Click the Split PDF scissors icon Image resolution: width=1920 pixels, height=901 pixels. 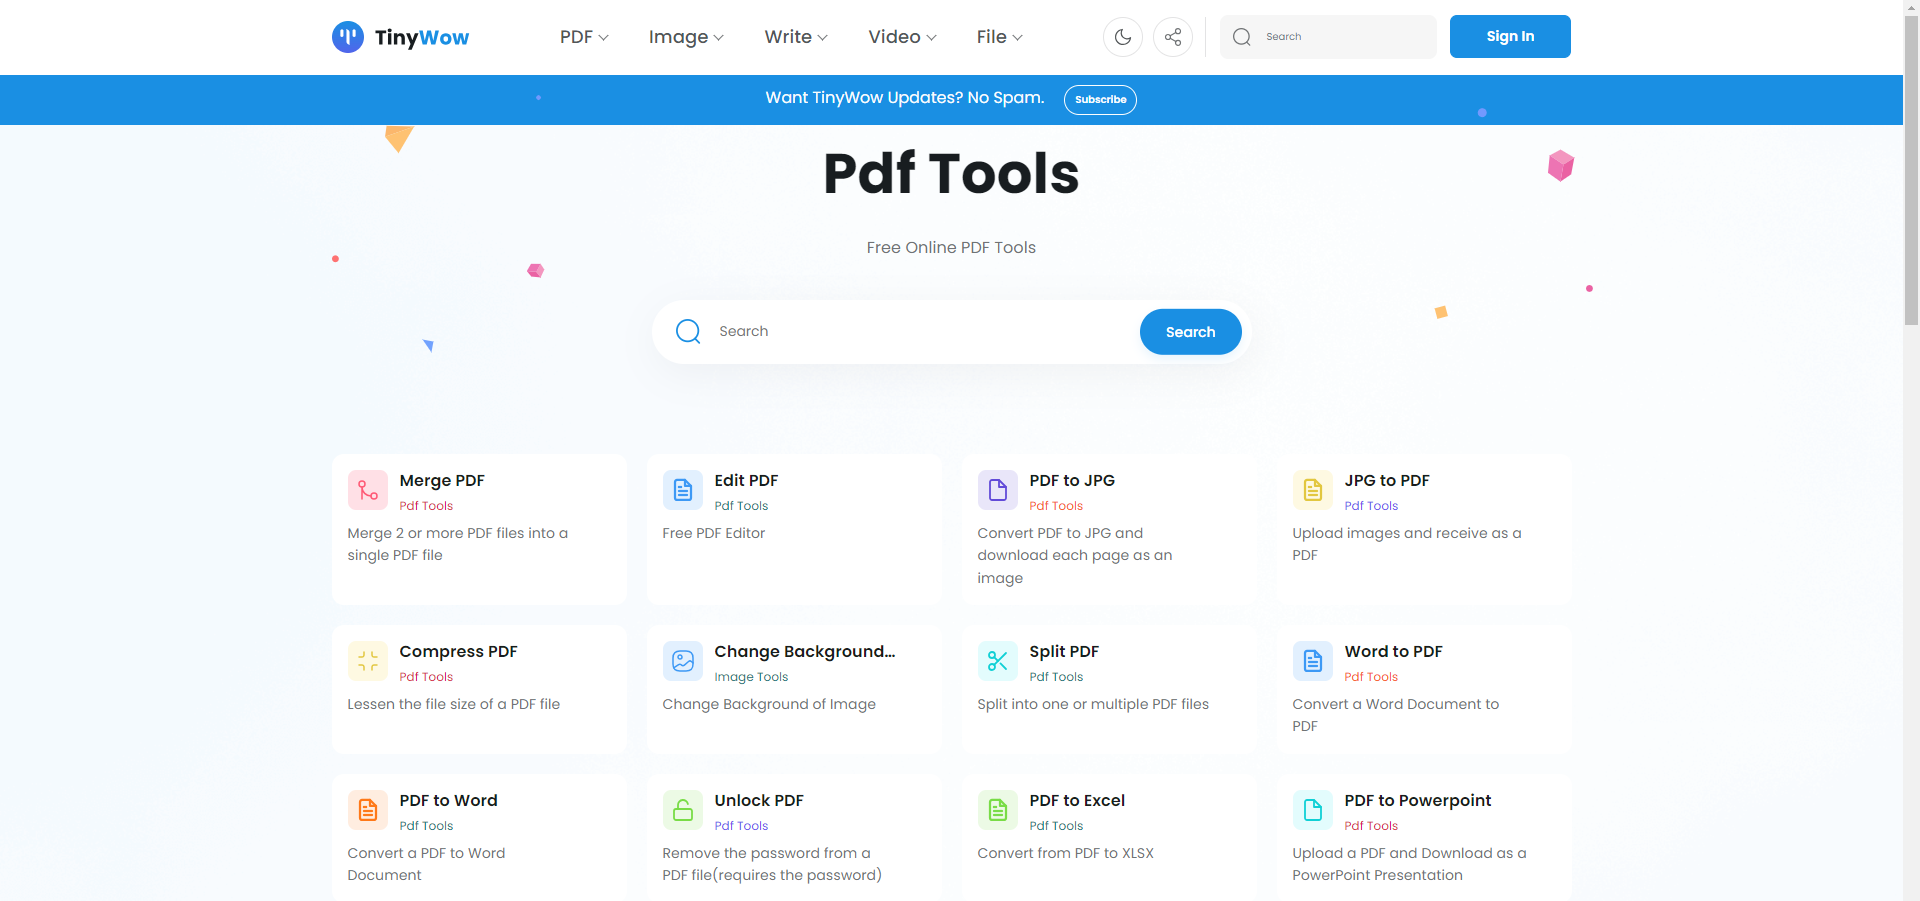997,661
